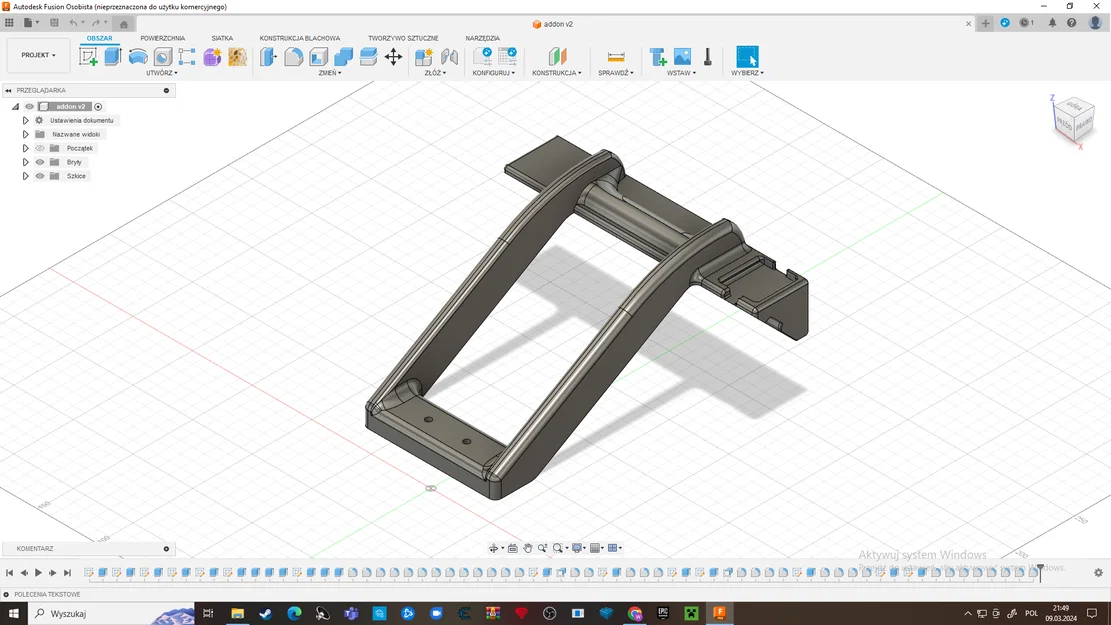Select the Shell tool
This screenshot has width=1111, height=625.
point(319,57)
